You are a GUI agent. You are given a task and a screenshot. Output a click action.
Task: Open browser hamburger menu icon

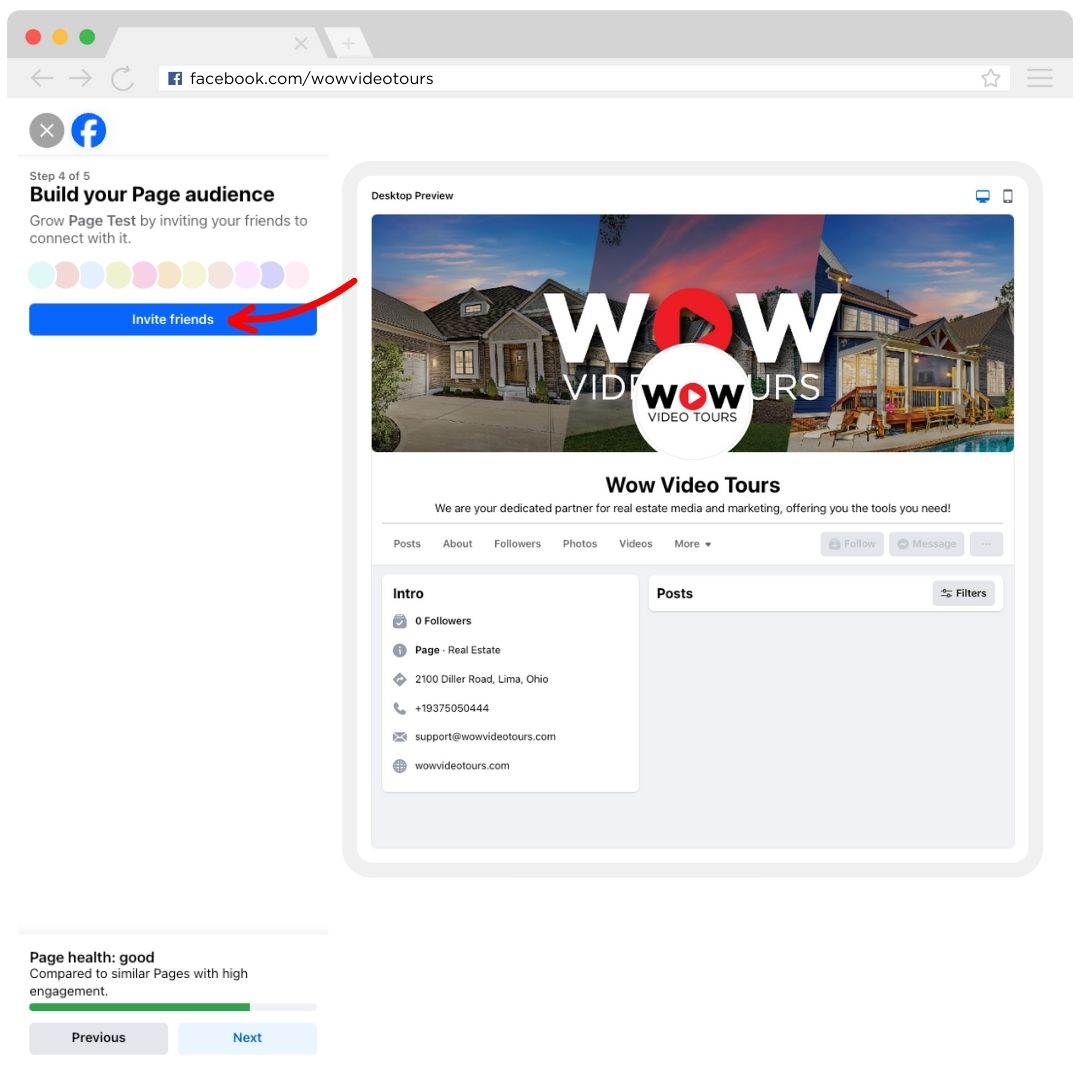(1039, 78)
